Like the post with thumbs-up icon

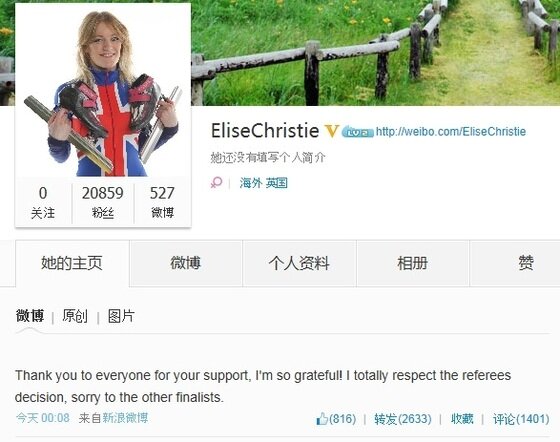[336, 418]
